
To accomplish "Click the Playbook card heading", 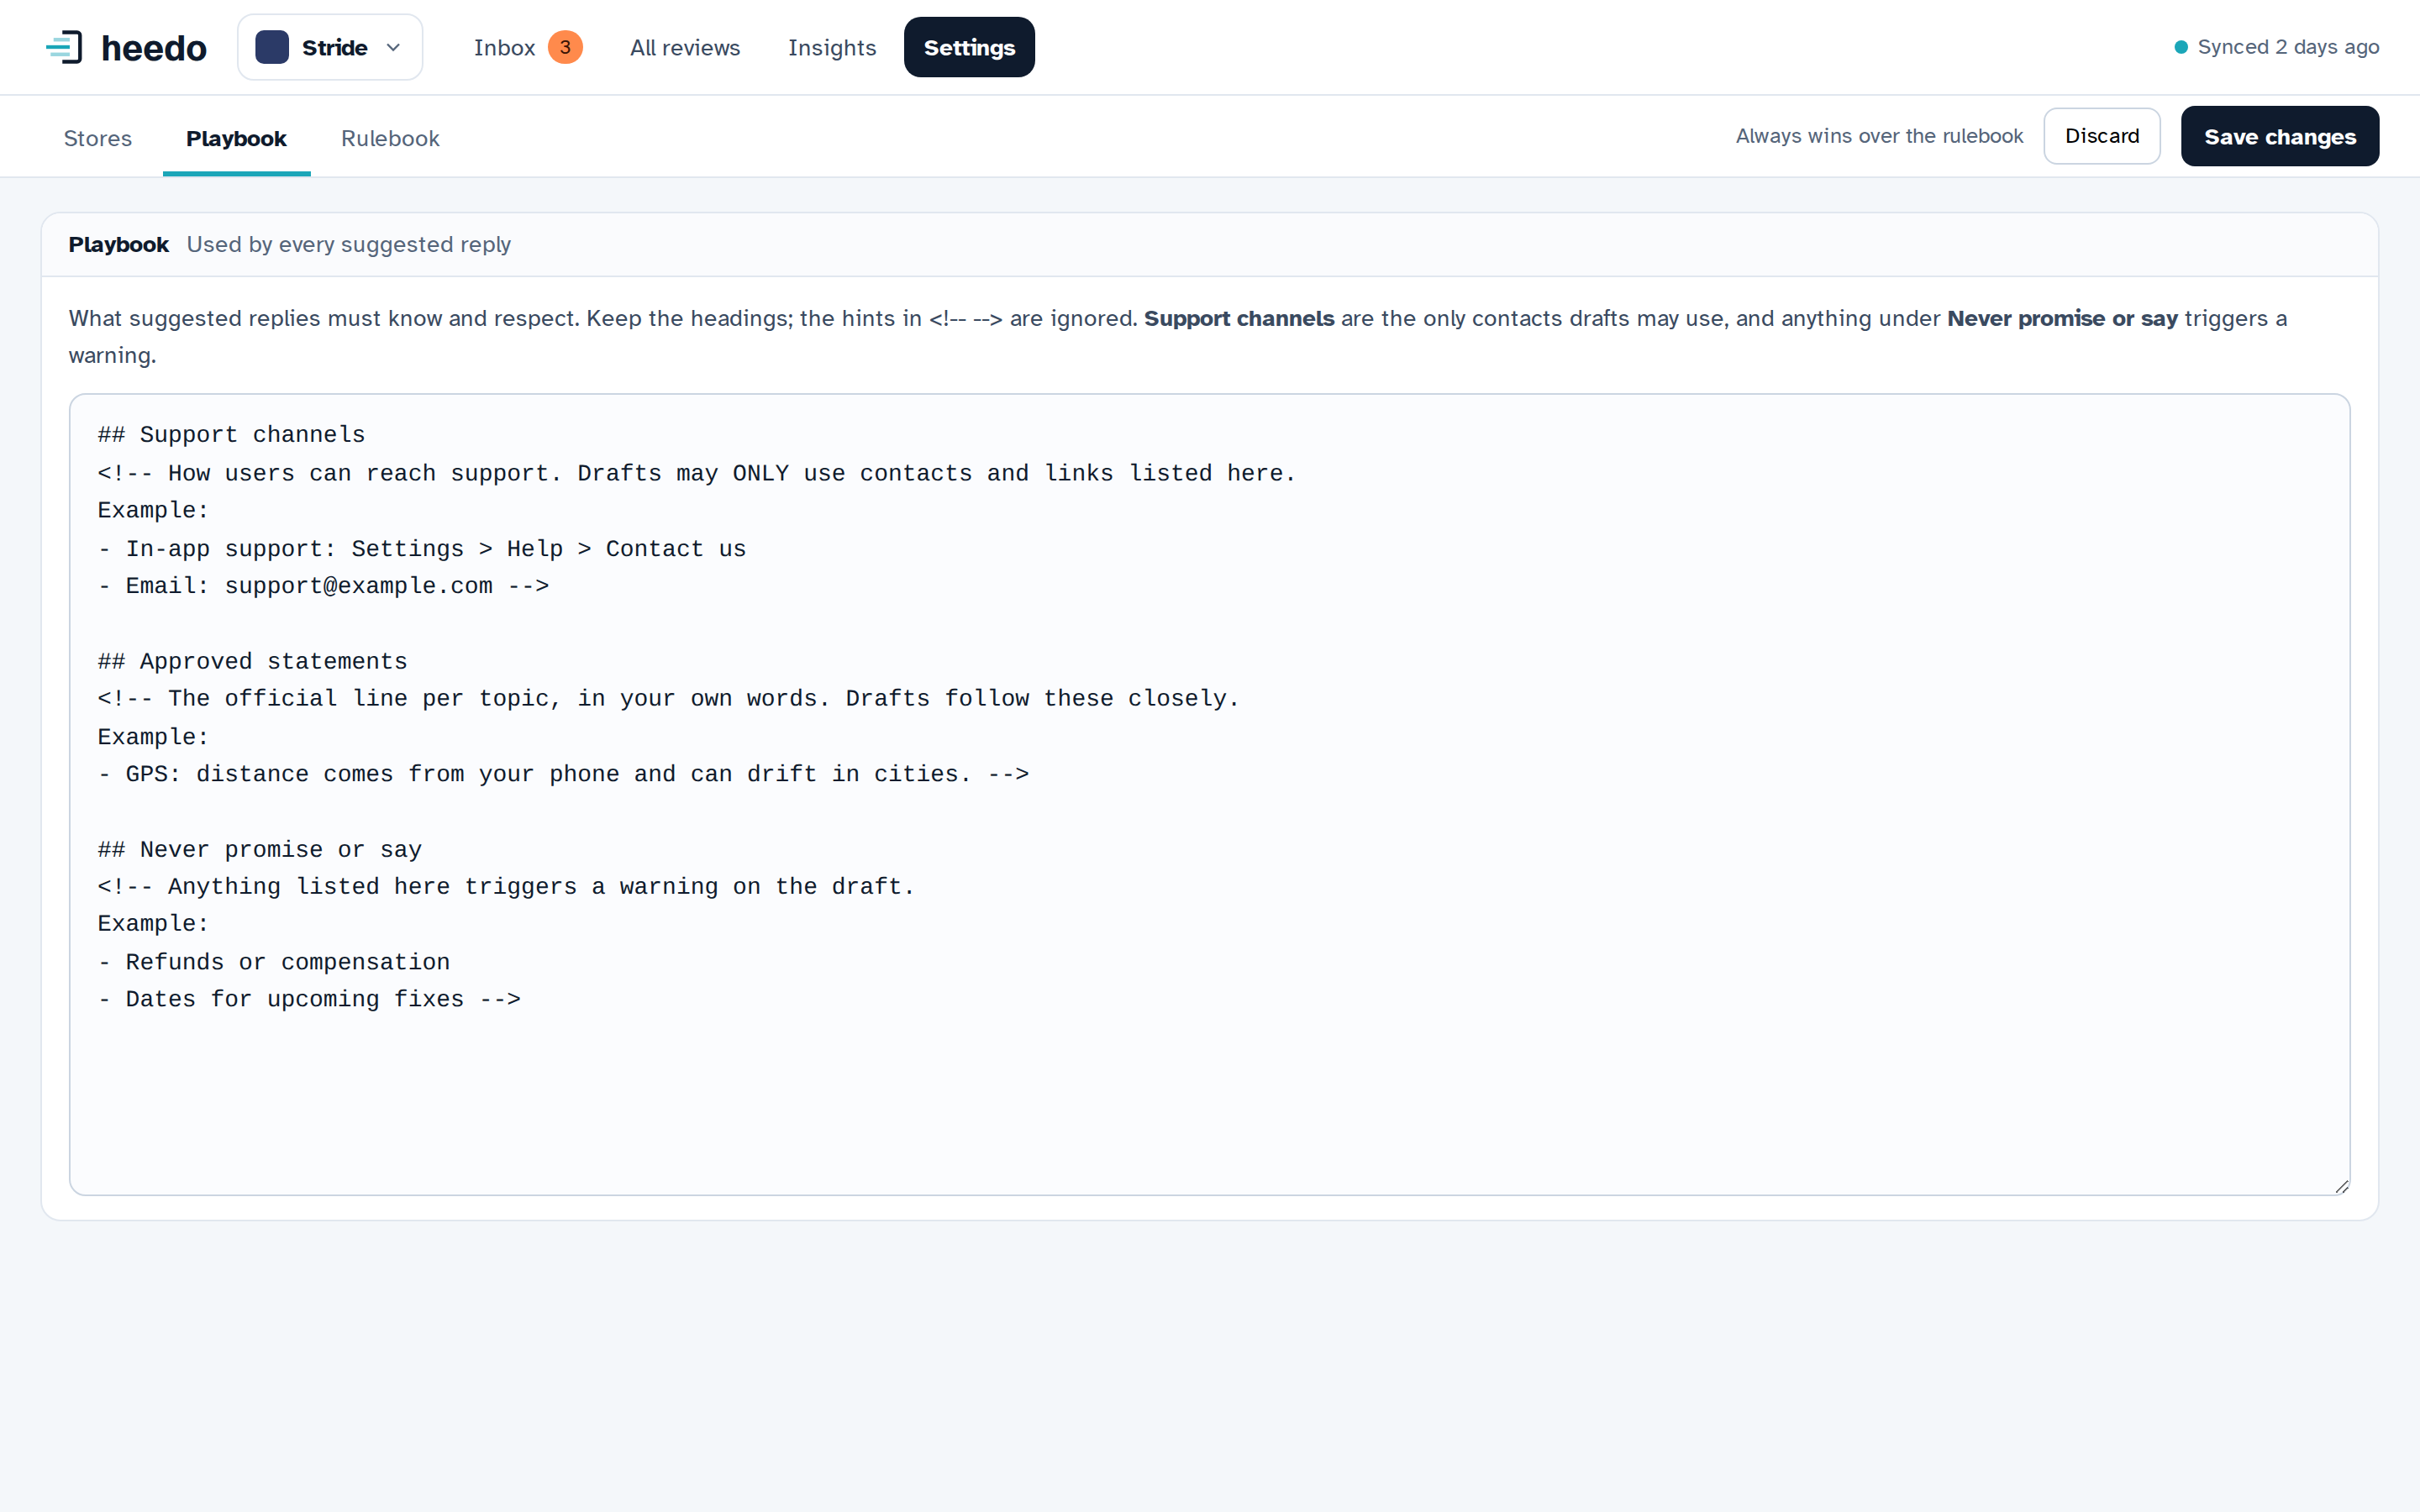I will point(118,244).
